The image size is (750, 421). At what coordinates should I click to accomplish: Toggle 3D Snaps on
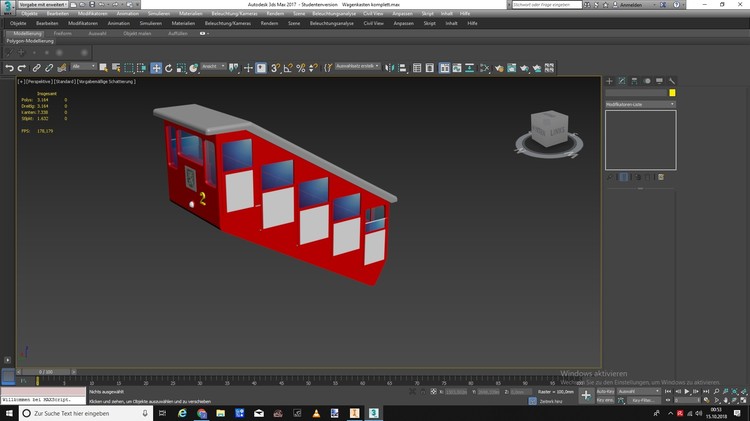click(x=276, y=68)
